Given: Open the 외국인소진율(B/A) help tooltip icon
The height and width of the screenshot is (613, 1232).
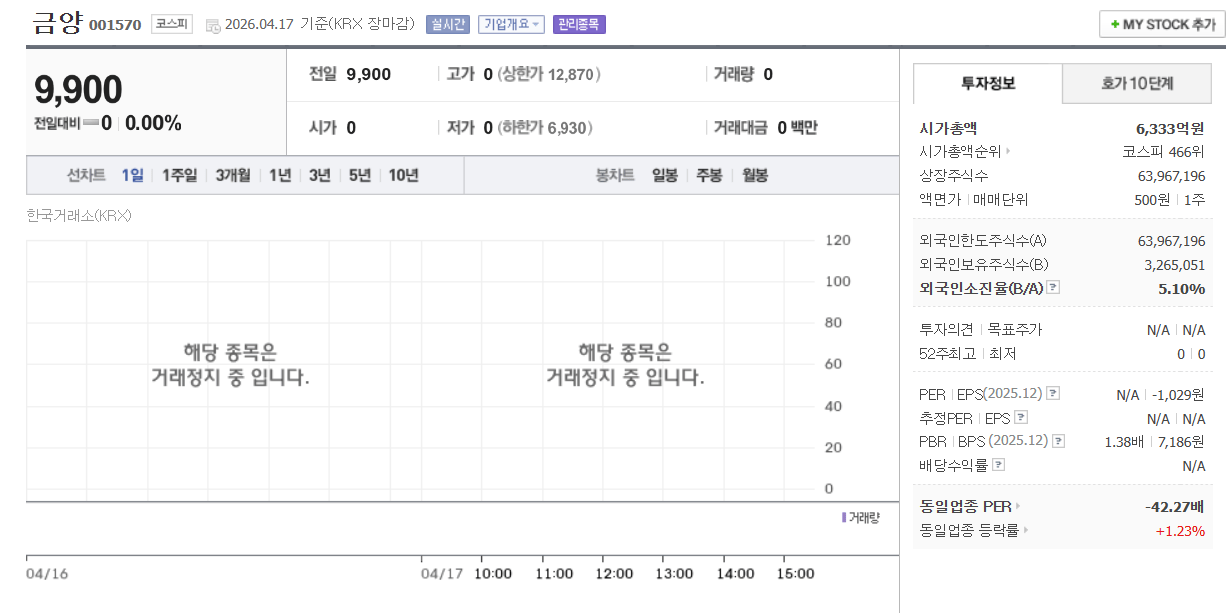Looking at the screenshot, I should (x=1052, y=287).
